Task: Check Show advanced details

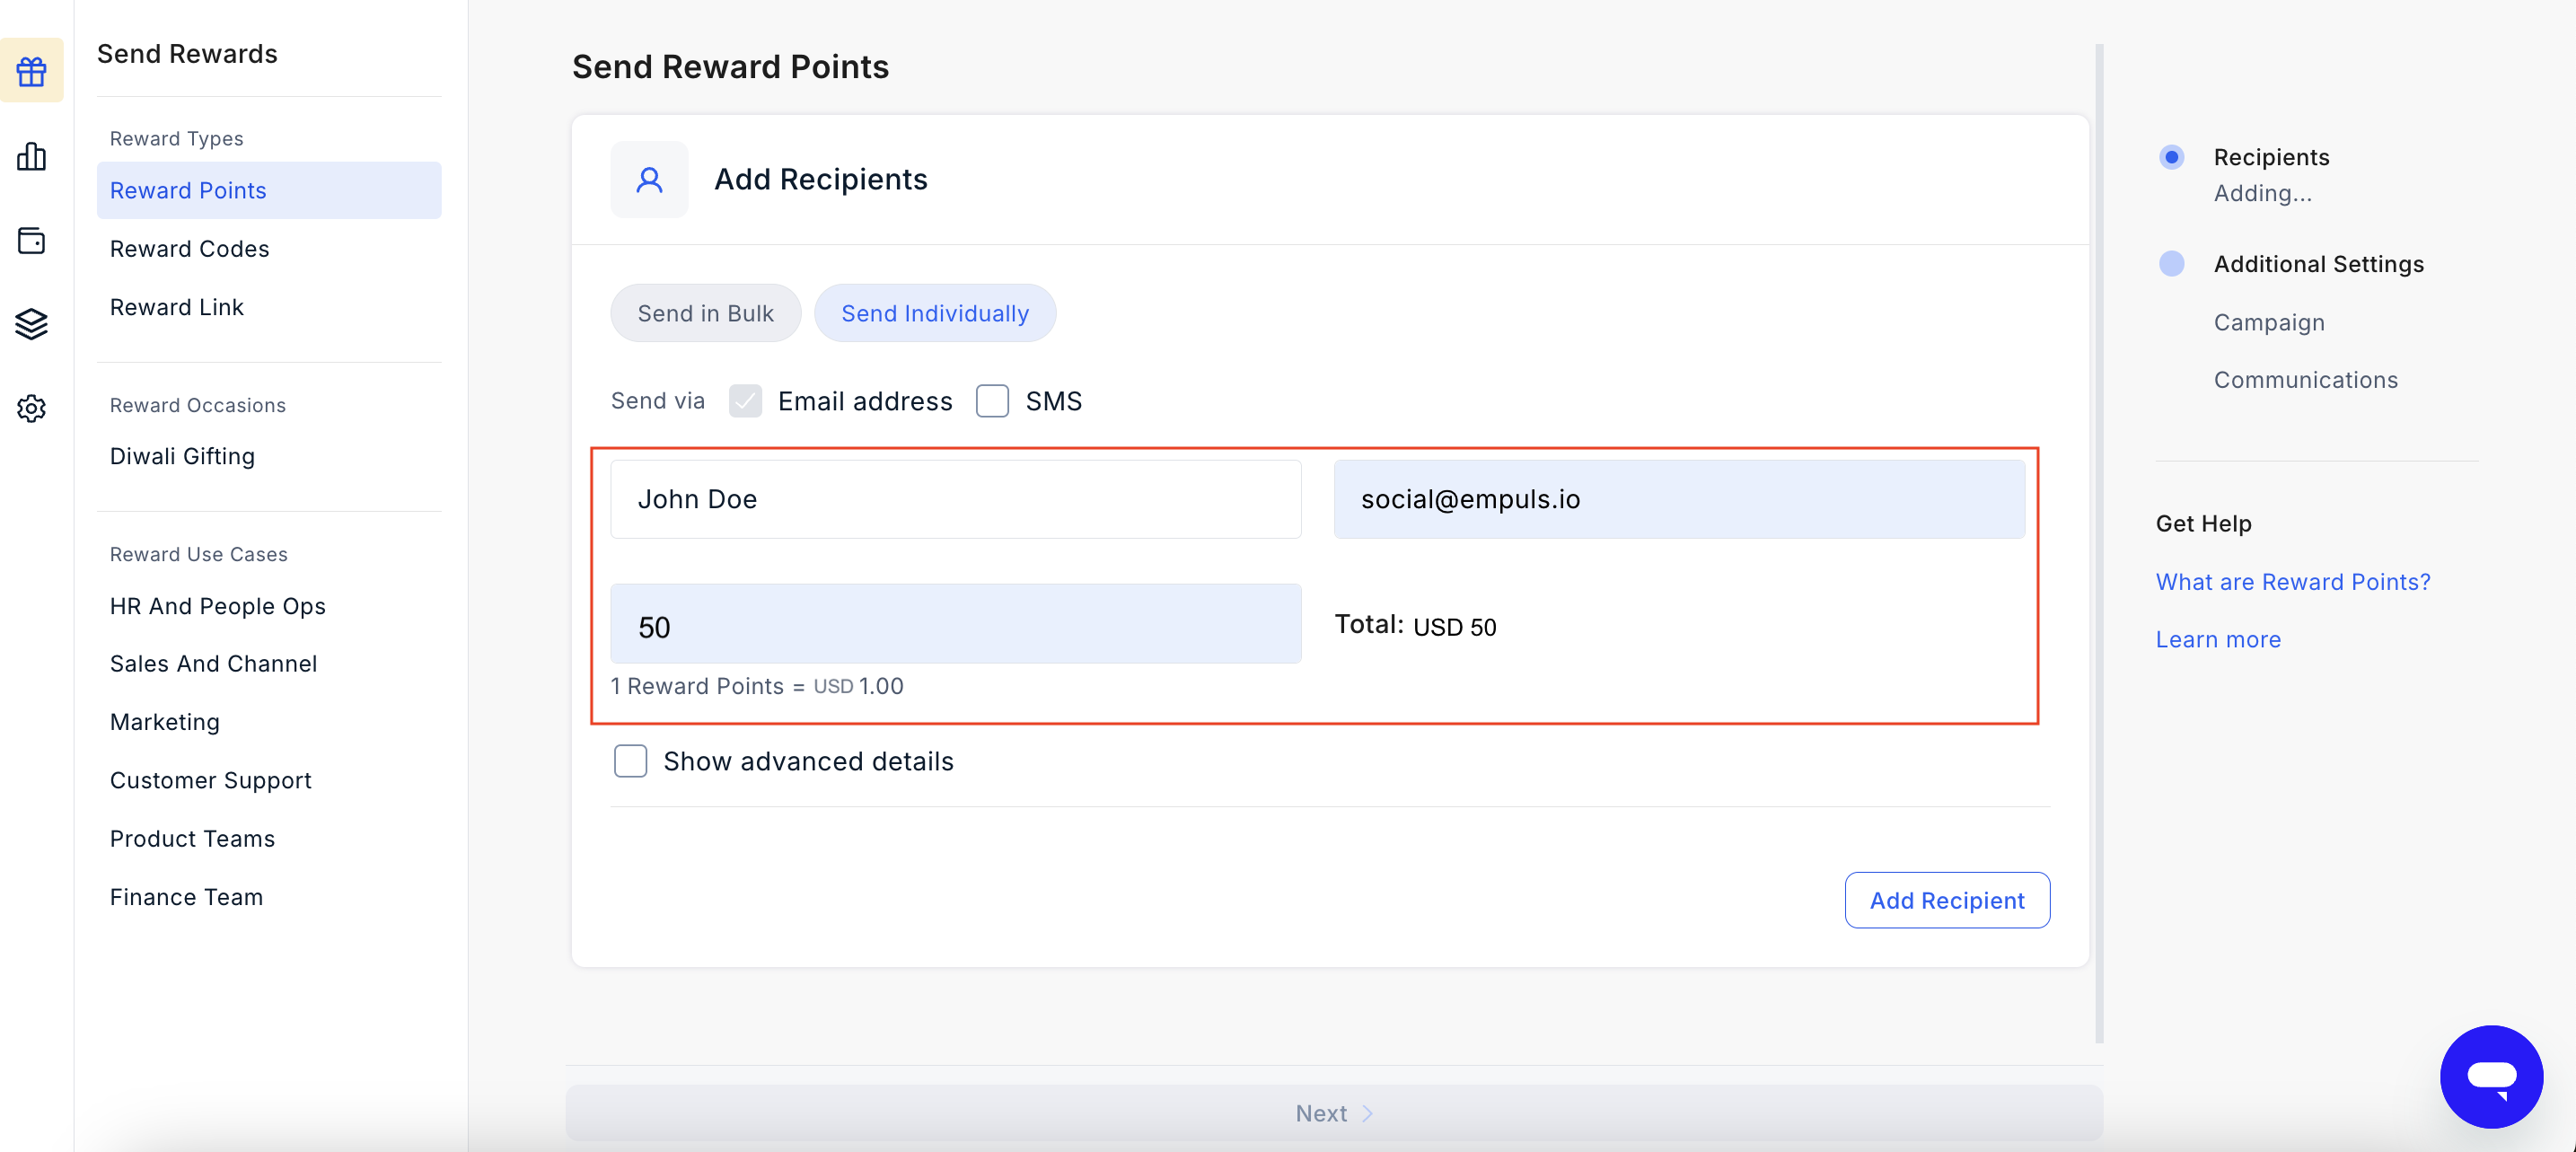Action: [630, 761]
